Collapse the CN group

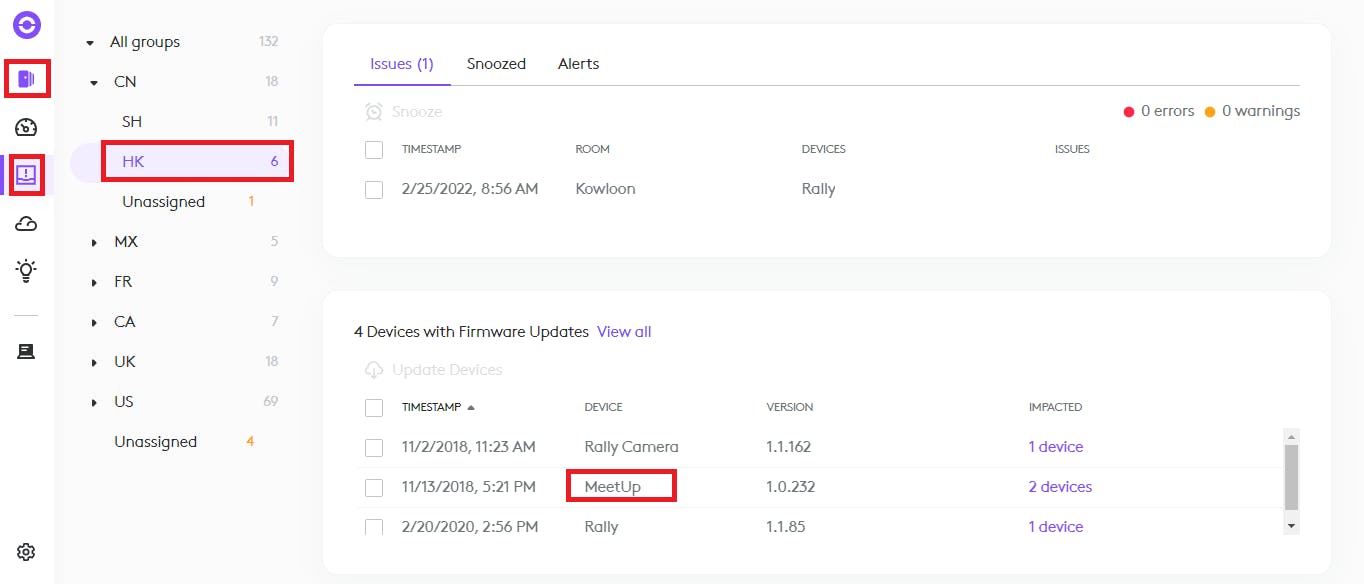pos(94,82)
